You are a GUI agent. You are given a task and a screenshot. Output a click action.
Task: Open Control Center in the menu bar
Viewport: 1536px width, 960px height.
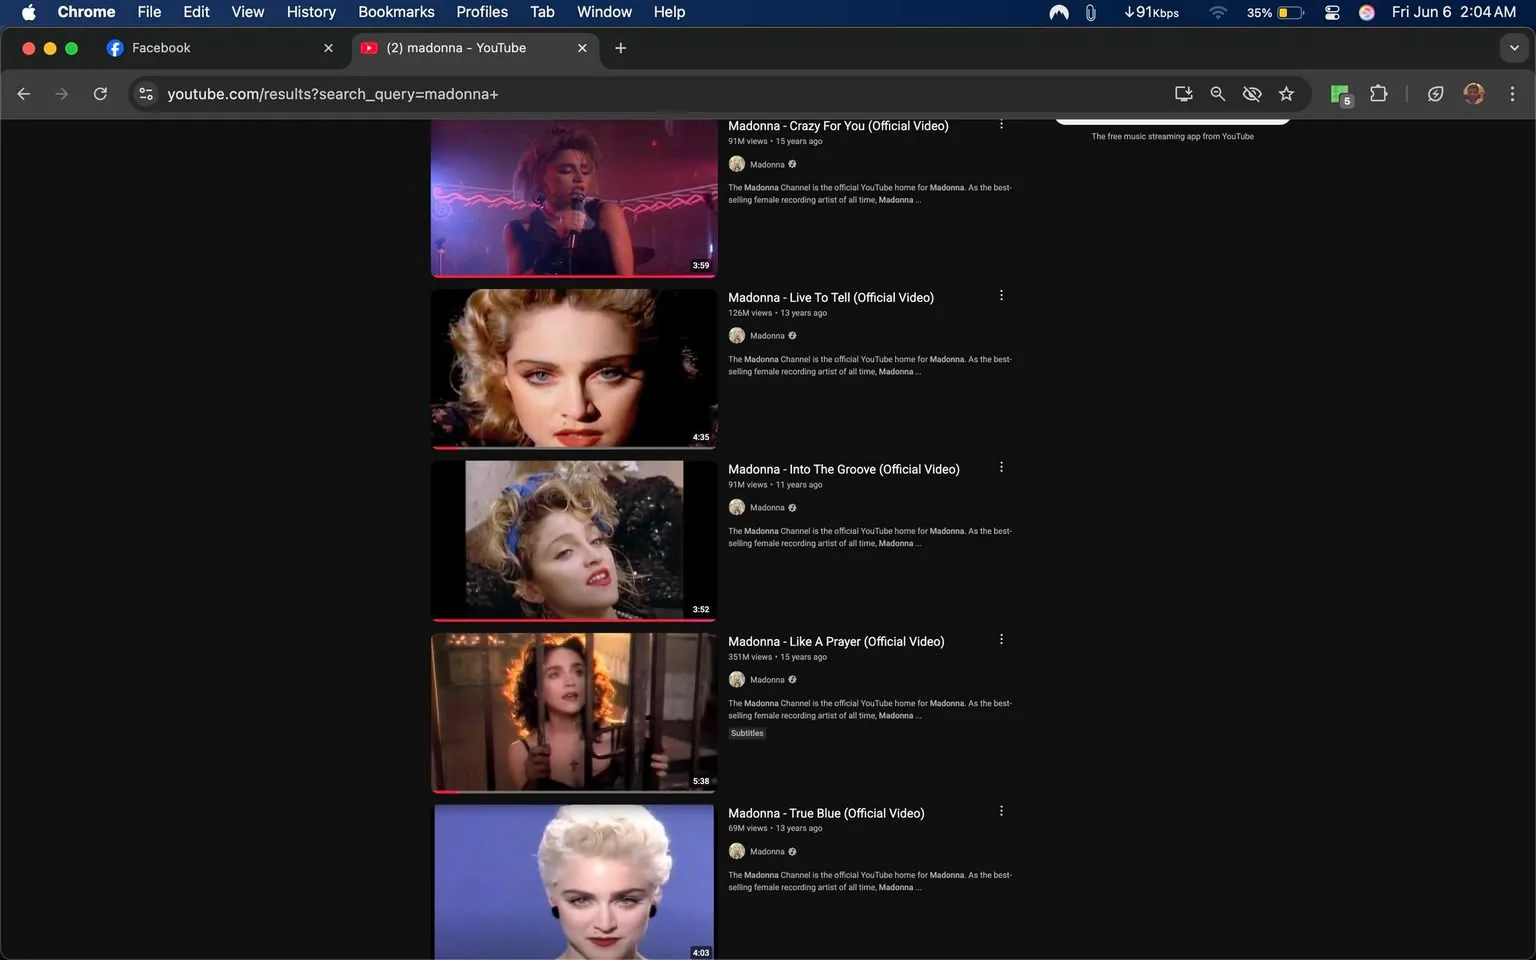pyautogui.click(x=1331, y=12)
